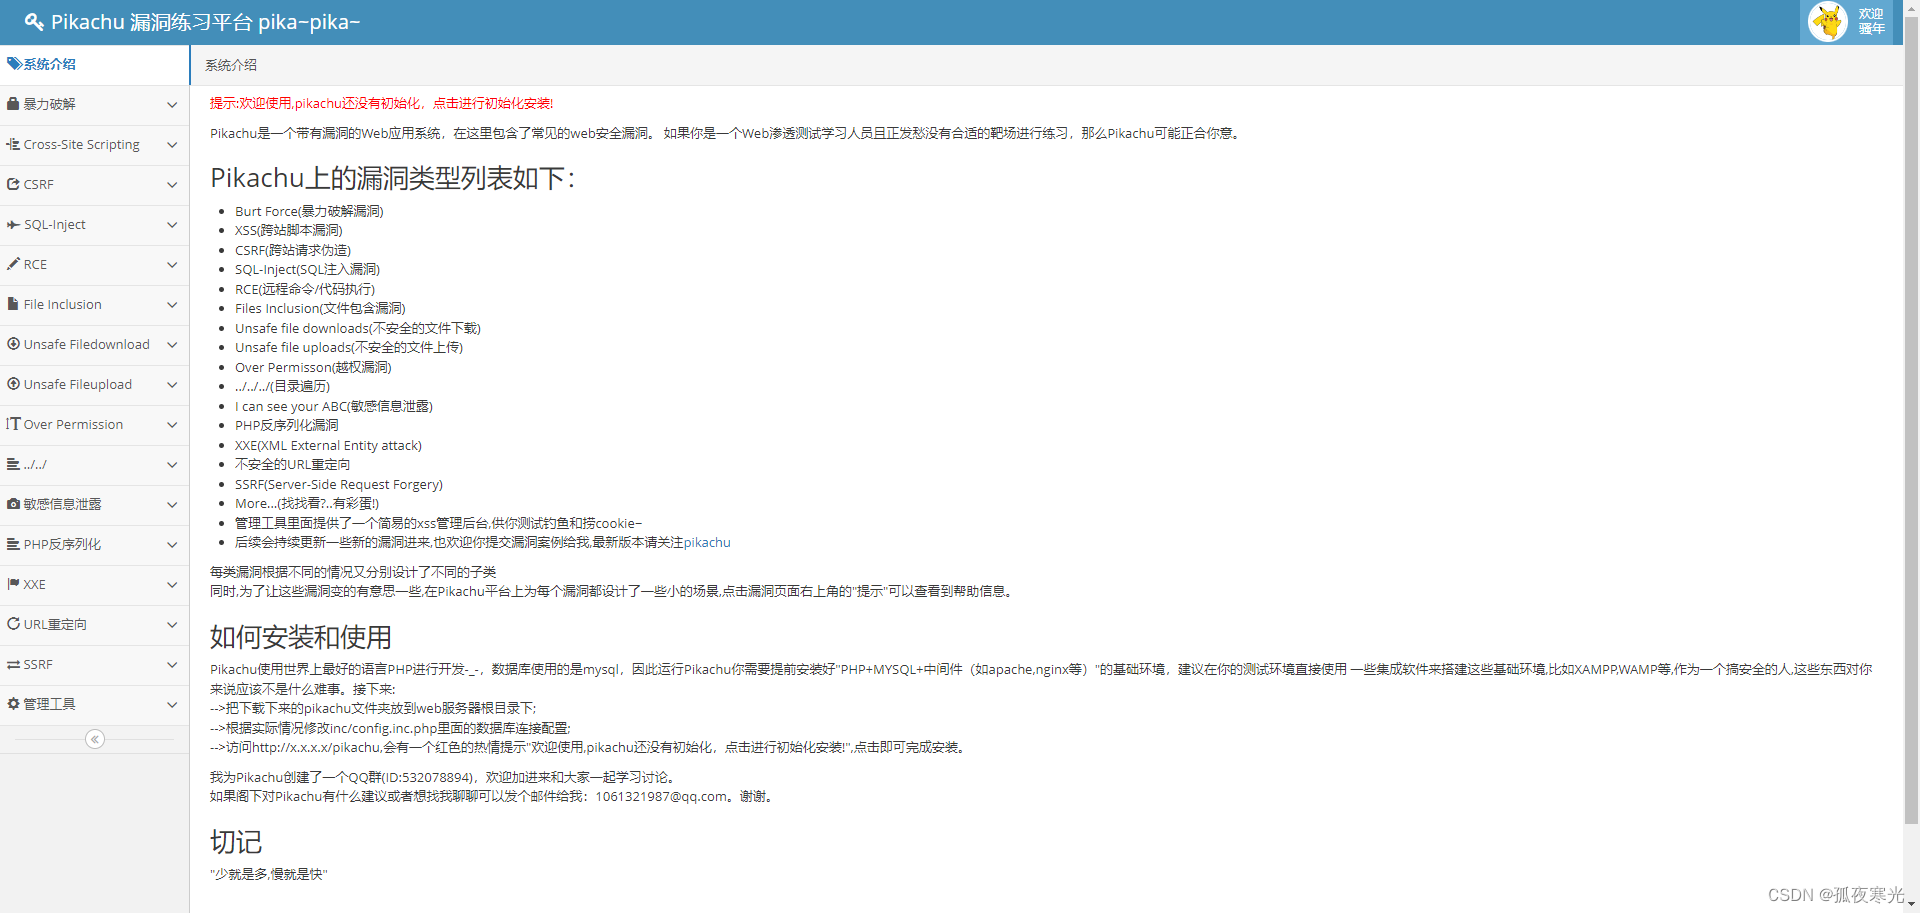Select the File Inclusion document icon
Screen dimensions: 1920x913
pos(12,304)
